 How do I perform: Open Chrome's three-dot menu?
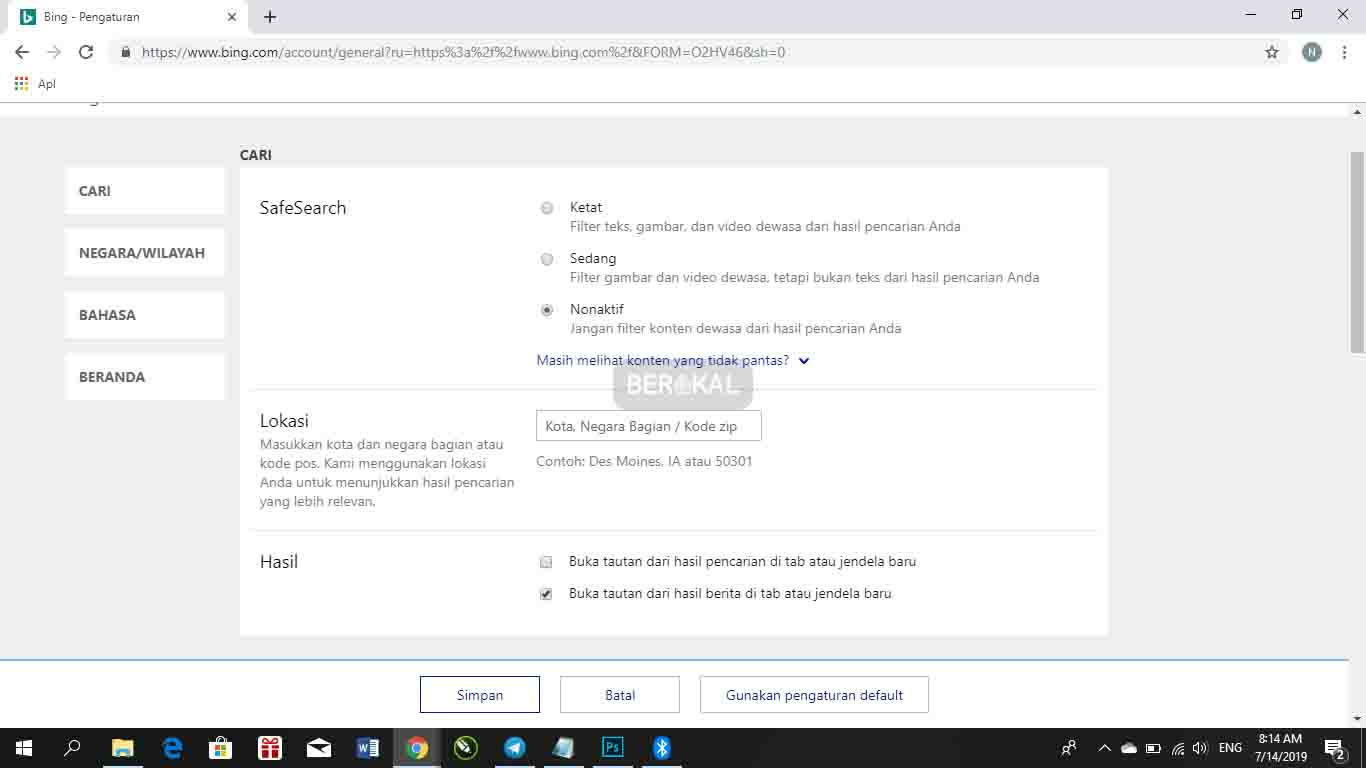(x=1344, y=52)
